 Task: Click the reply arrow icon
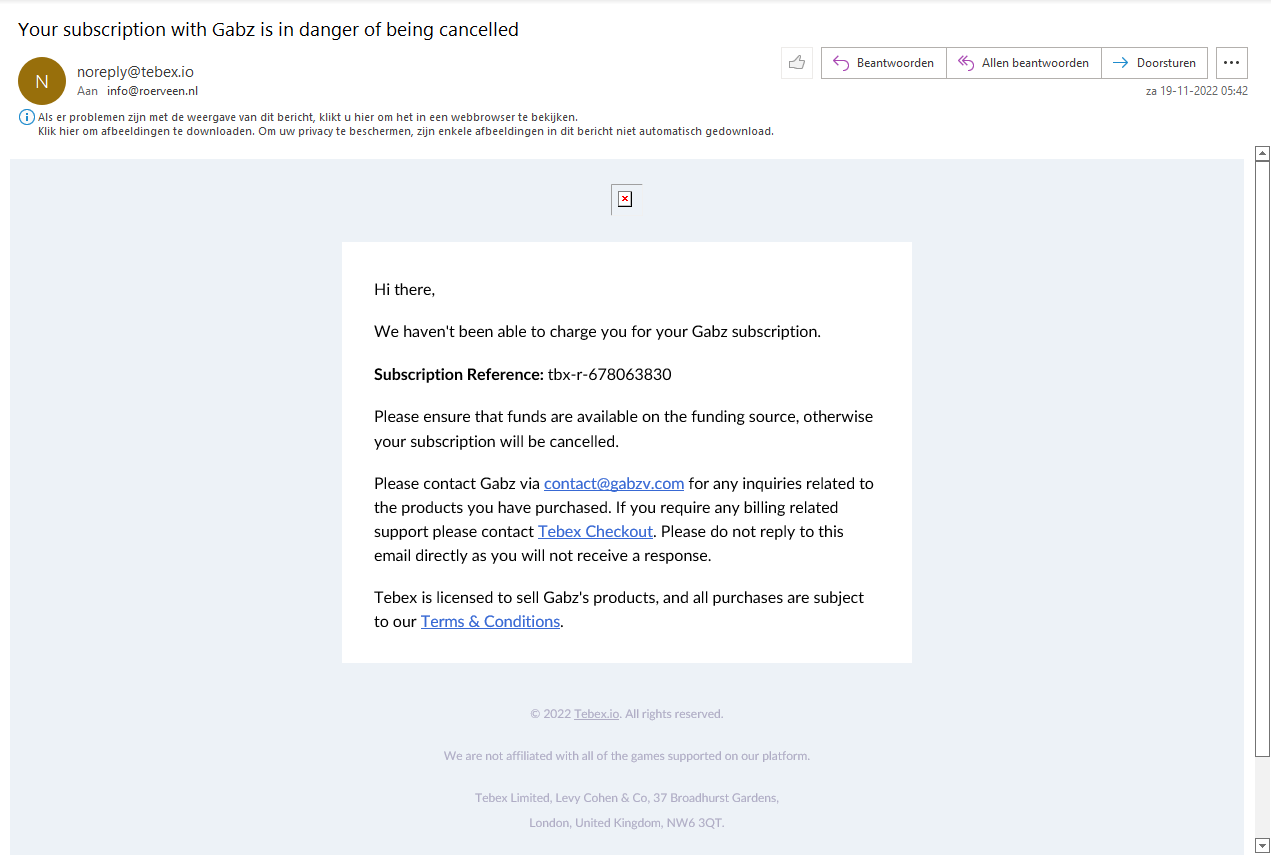click(841, 63)
